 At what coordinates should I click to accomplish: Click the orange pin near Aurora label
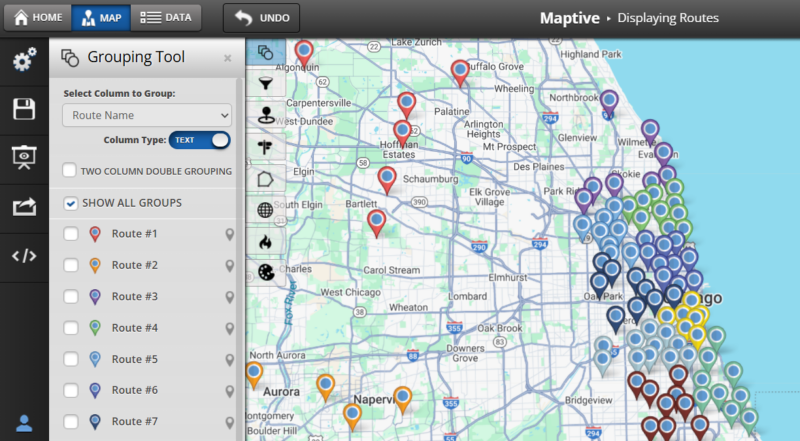pos(254,375)
